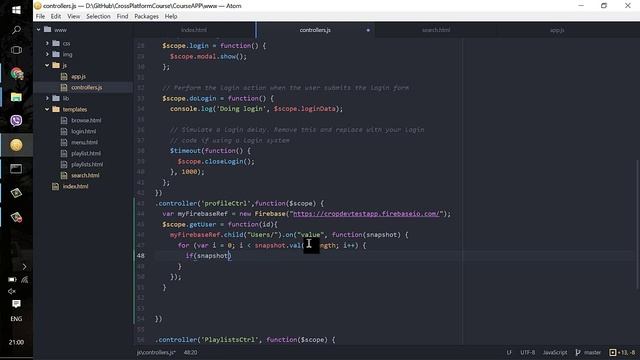The image size is (640, 360).
Task: Click the app.js file icon
Action: tap(64, 76)
